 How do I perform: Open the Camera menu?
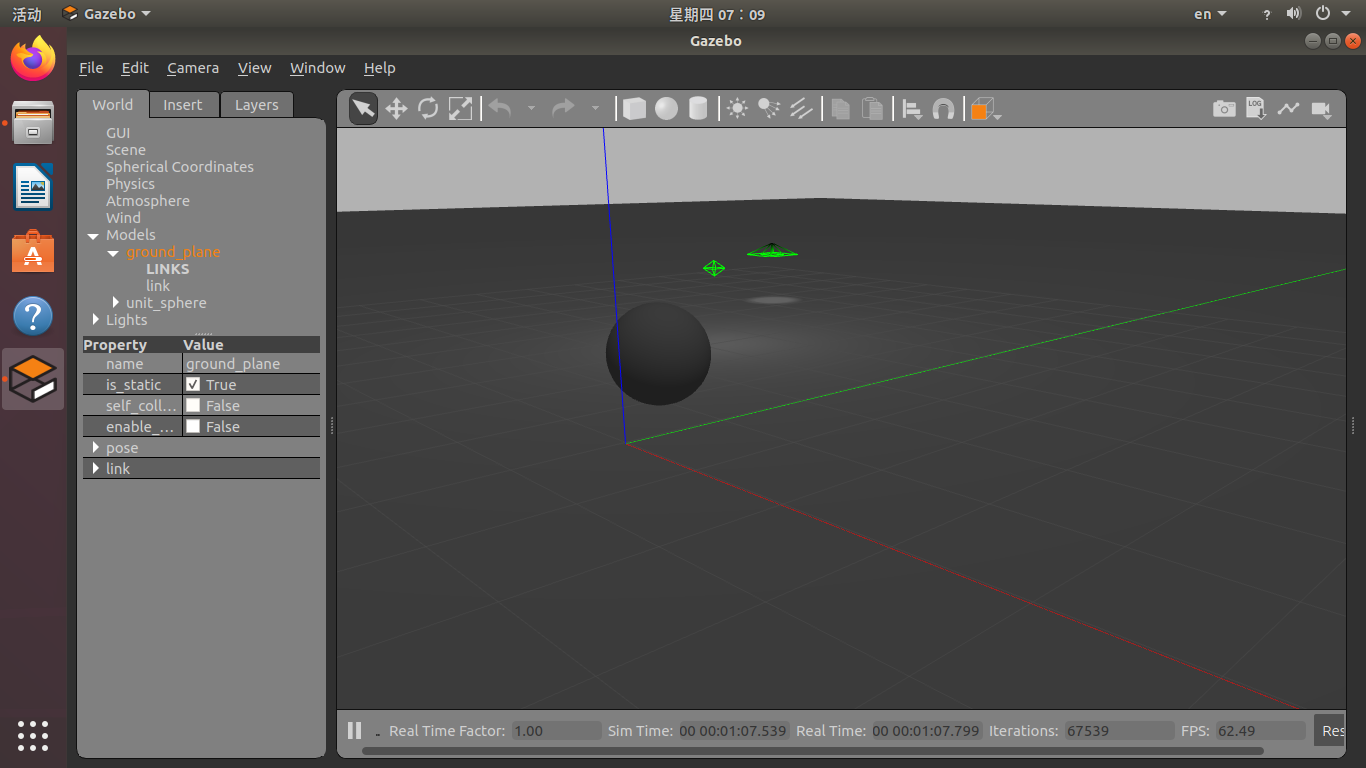click(x=193, y=68)
